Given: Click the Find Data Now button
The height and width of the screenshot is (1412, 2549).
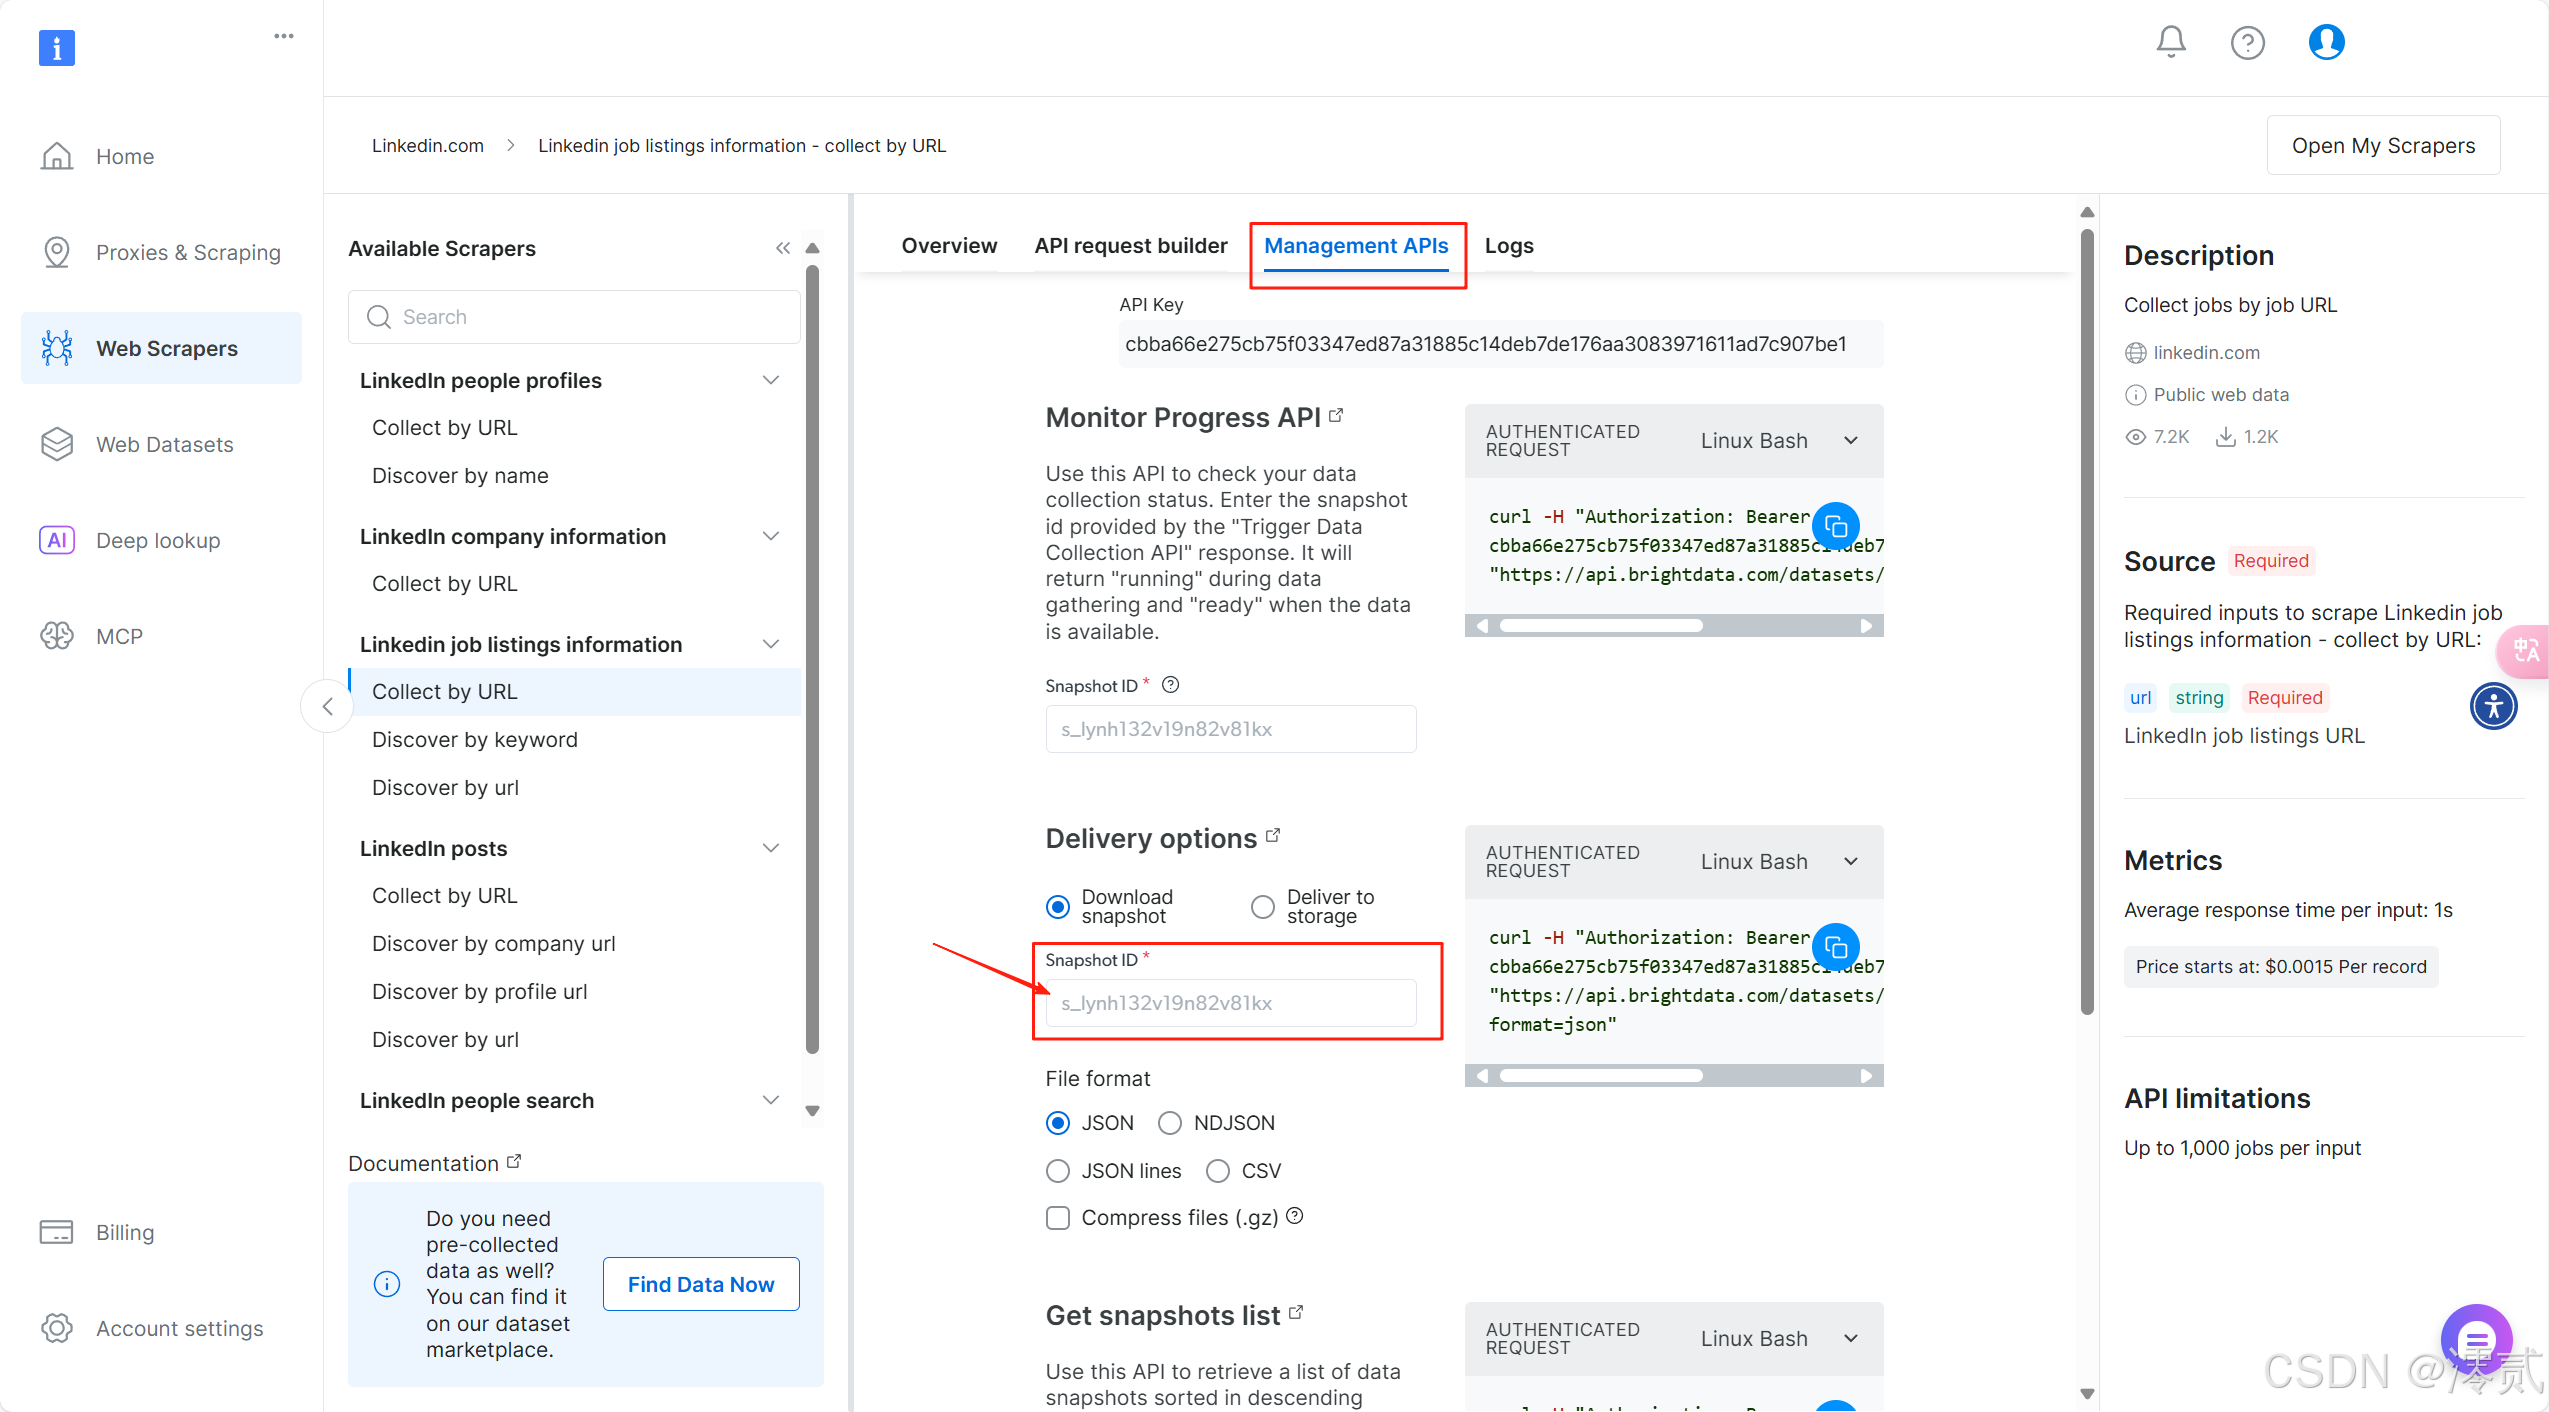Looking at the screenshot, I should (700, 1284).
